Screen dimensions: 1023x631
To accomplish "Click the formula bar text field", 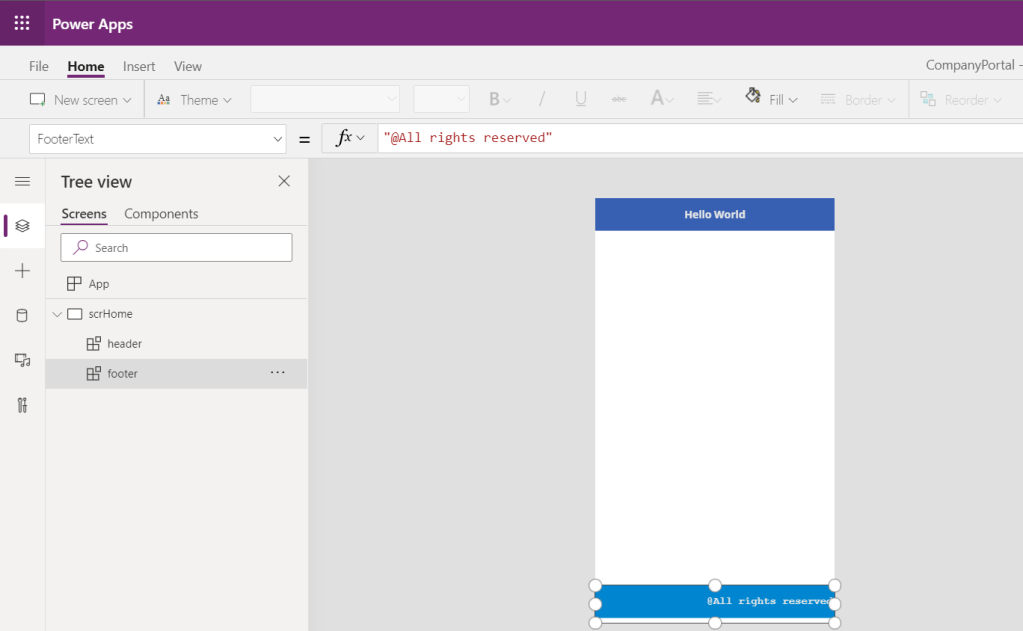I will pyautogui.click(x=700, y=138).
